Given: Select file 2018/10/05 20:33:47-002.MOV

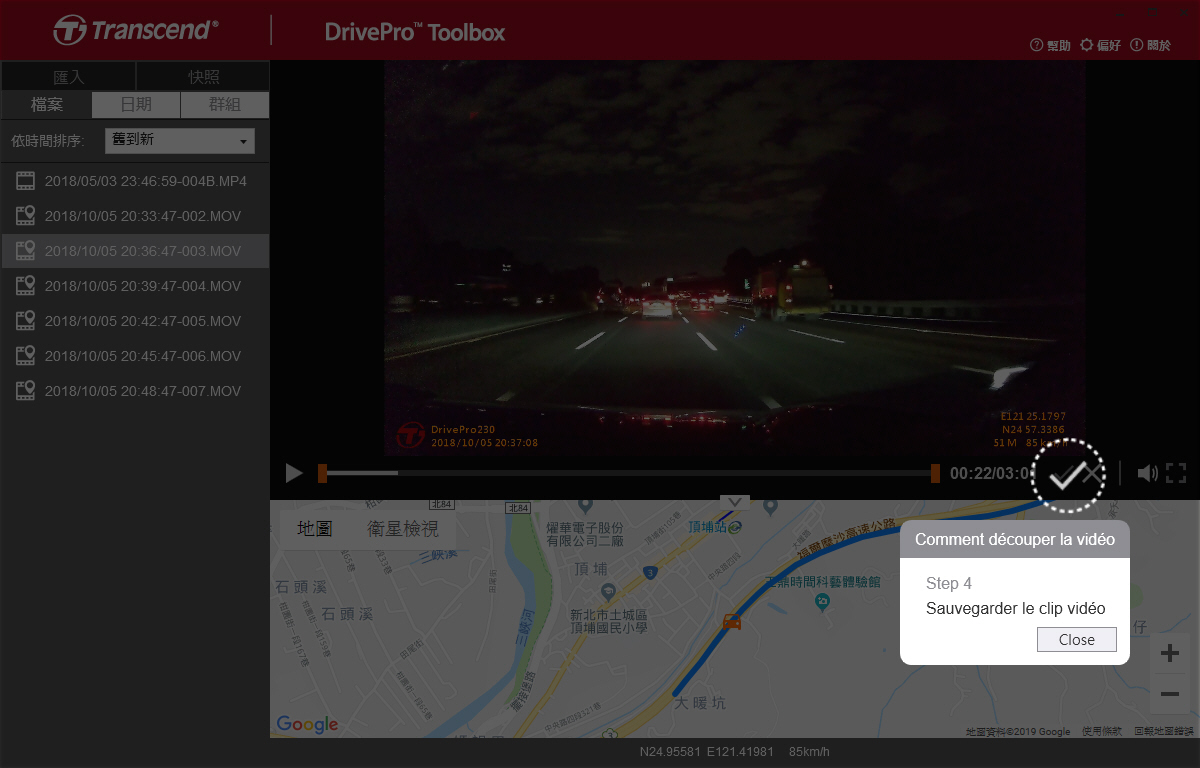Looking at the screenshot, I should (135, 216).
